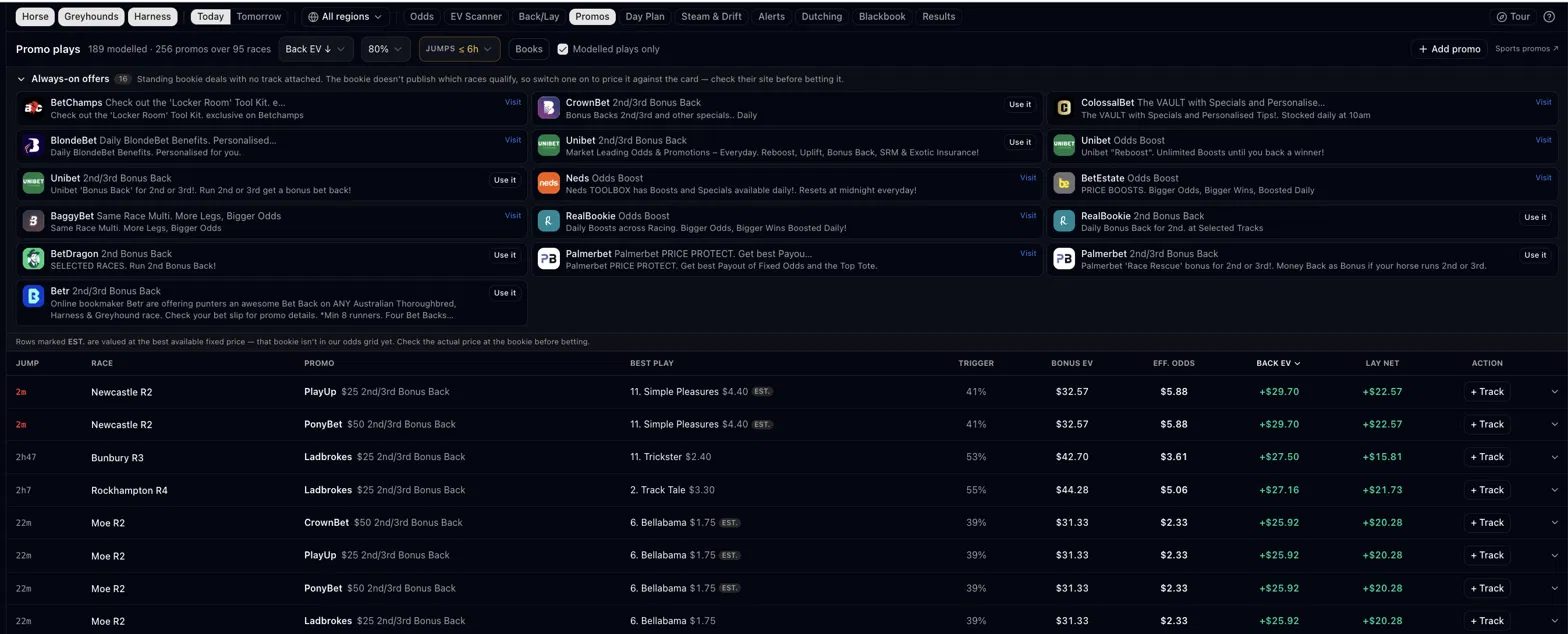Switch on CrownBet 2nd/3rd Bonus Back offer
Image resolution: width=1568 pixels, height=634 pixels.
[1020, 104]
